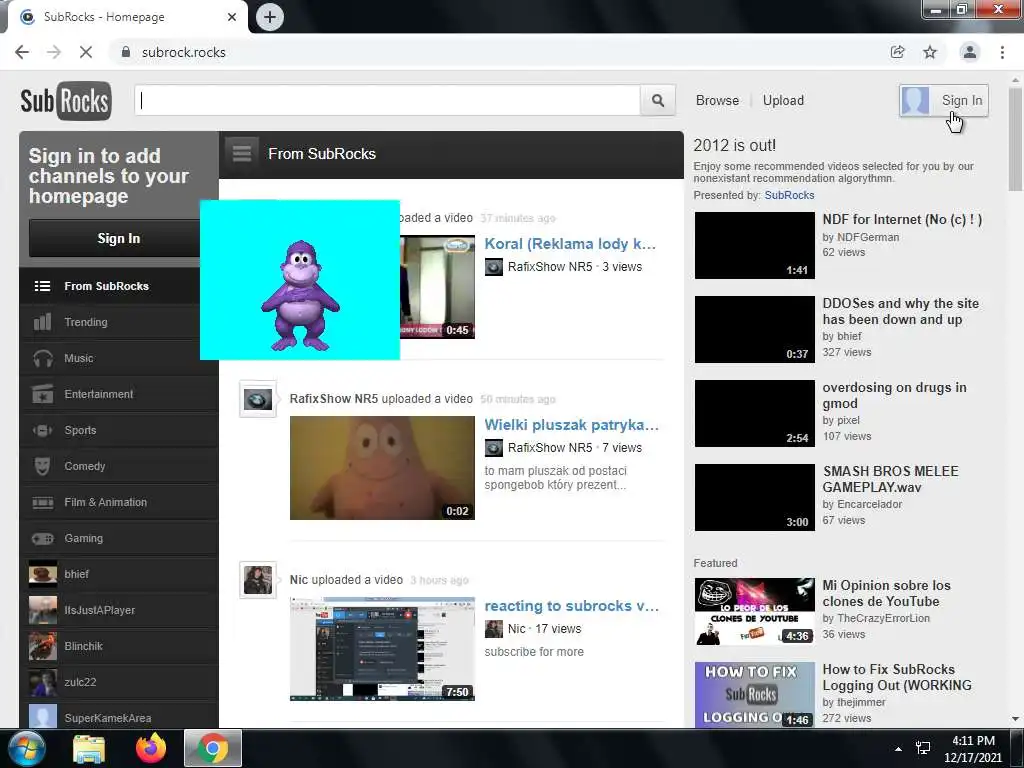Click the sidebar Sign In button
This screenshot has height=768, width=1024.
click(115, 238)
